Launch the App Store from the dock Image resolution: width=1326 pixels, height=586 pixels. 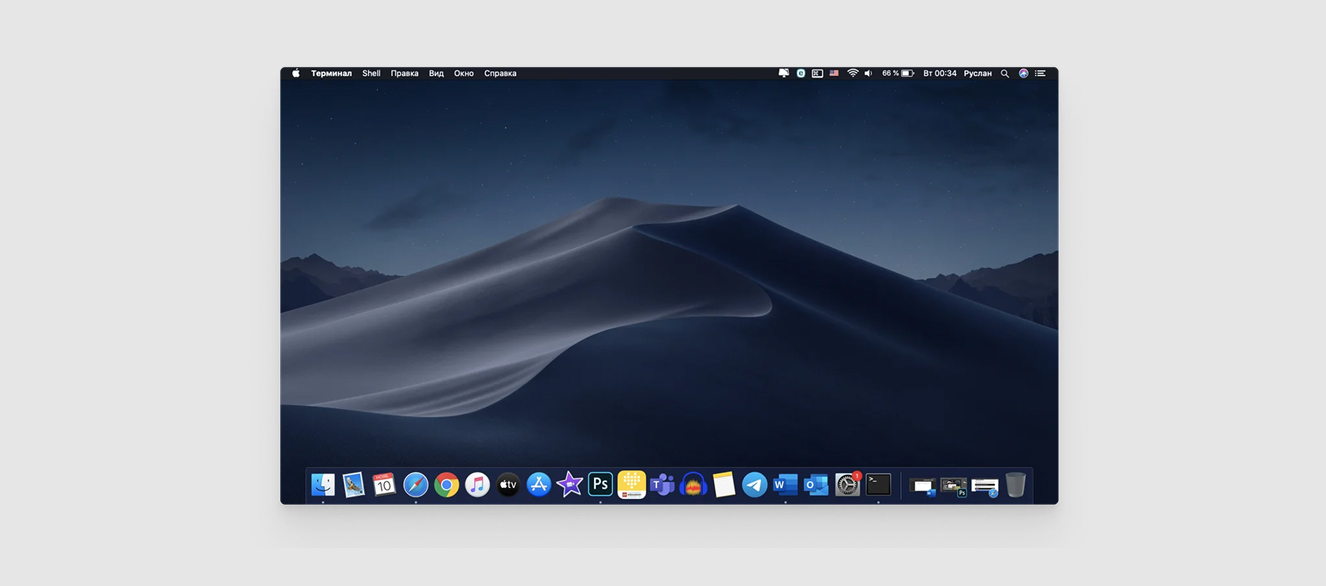pos(539,485)
